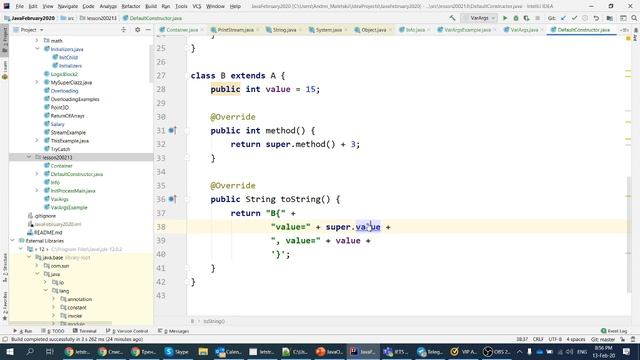Screen dimensions: 640x360
Task: Open OBS from the taskbar
Action: coord(497,351)
